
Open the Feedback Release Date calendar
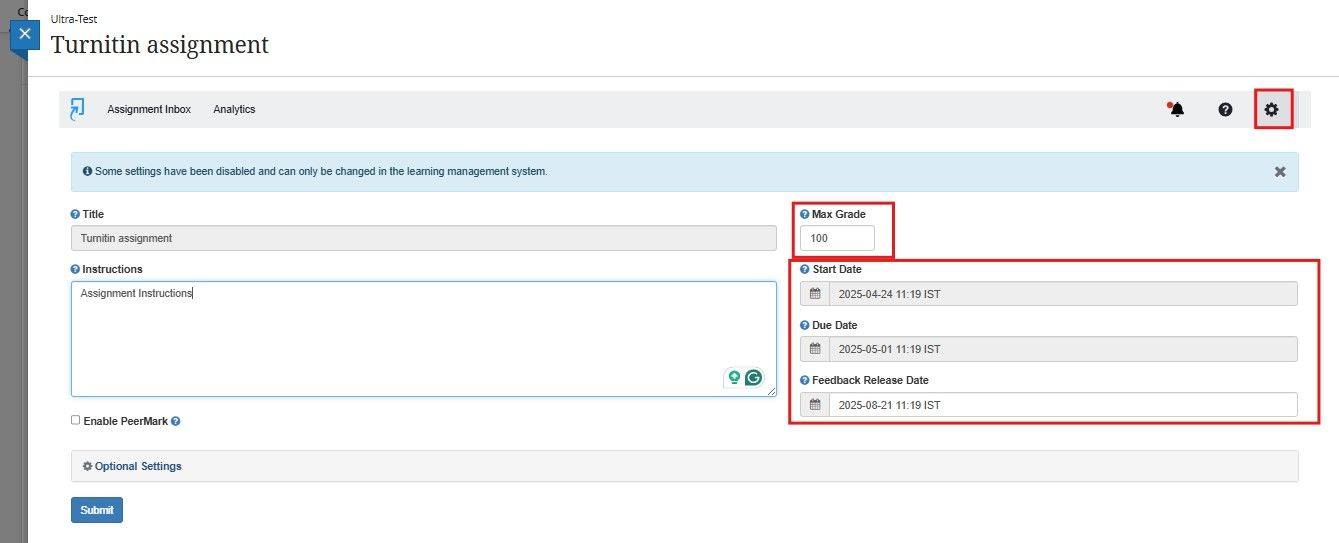click(815, 405)
